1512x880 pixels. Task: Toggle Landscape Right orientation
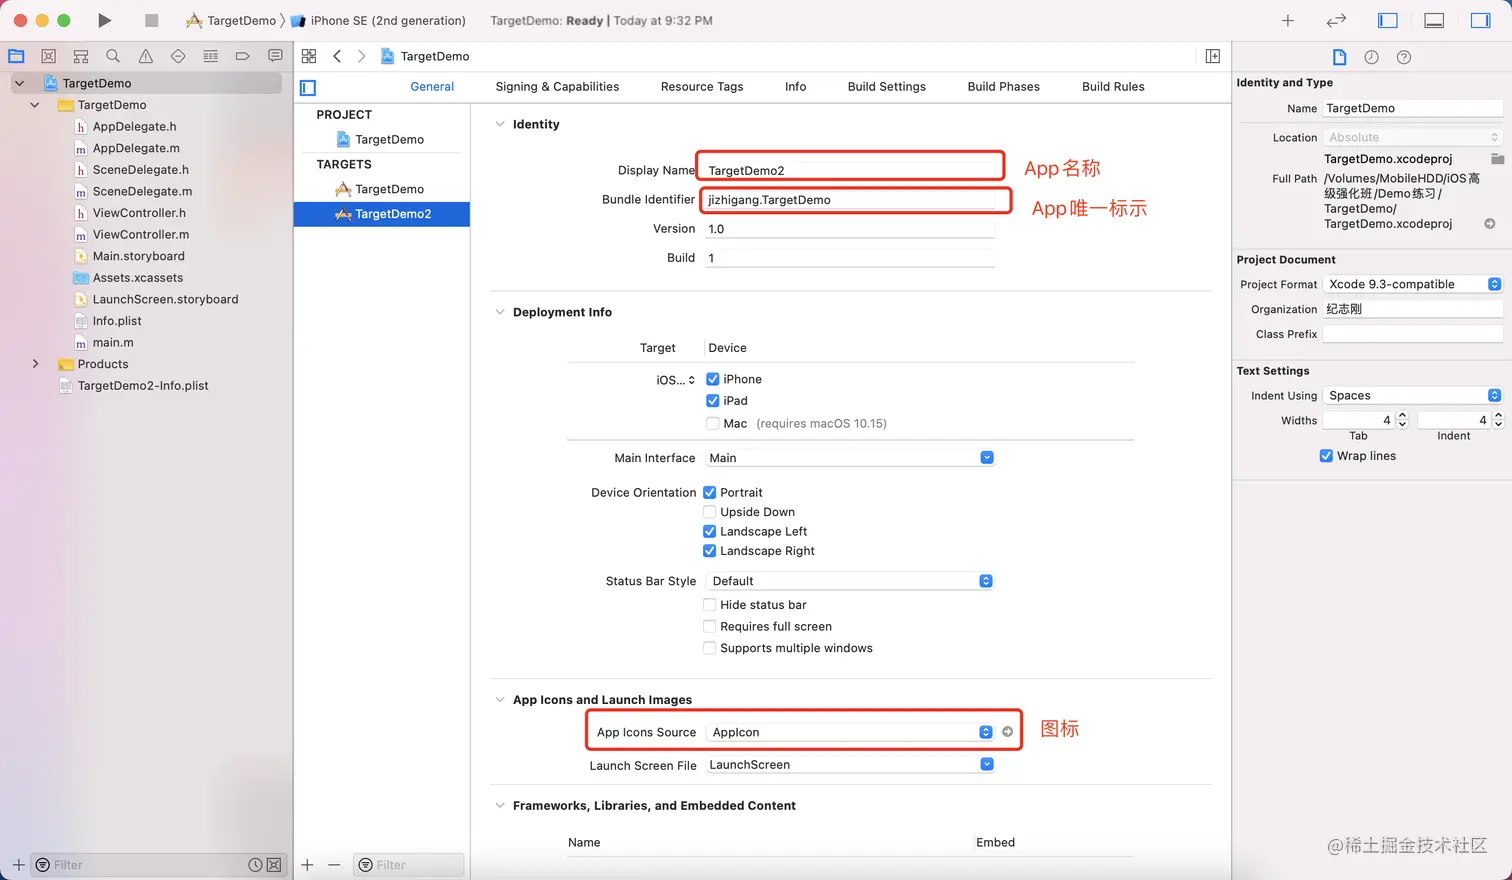[709, 551]
